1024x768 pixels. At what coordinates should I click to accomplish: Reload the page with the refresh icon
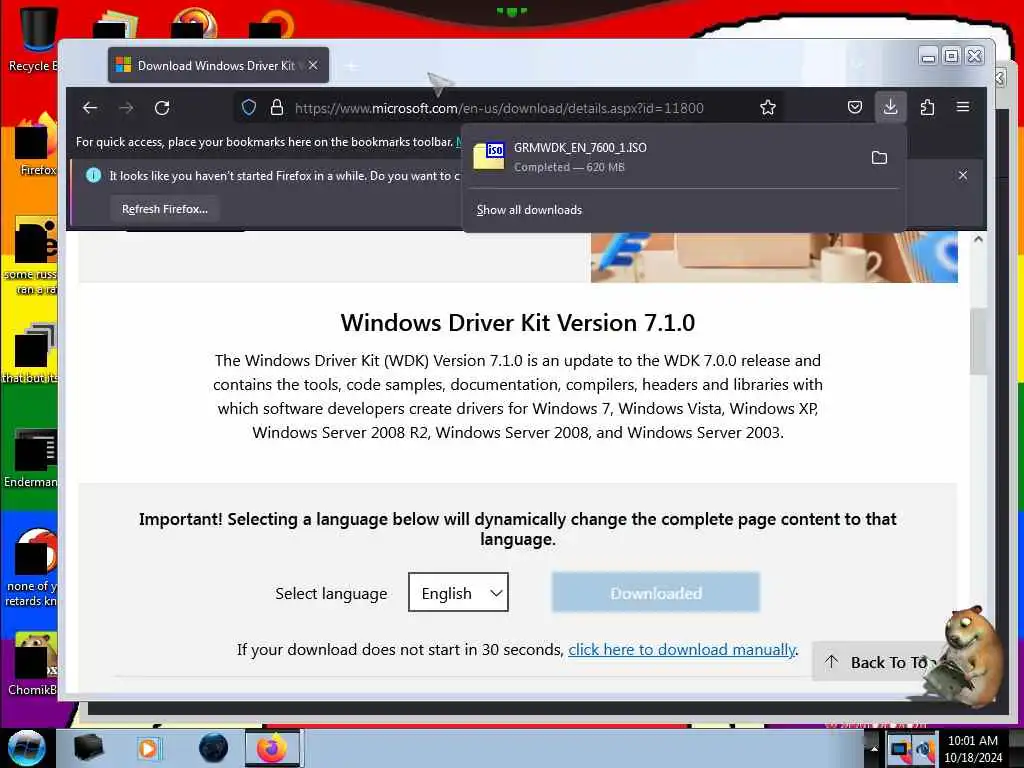(x=162, y=108)
